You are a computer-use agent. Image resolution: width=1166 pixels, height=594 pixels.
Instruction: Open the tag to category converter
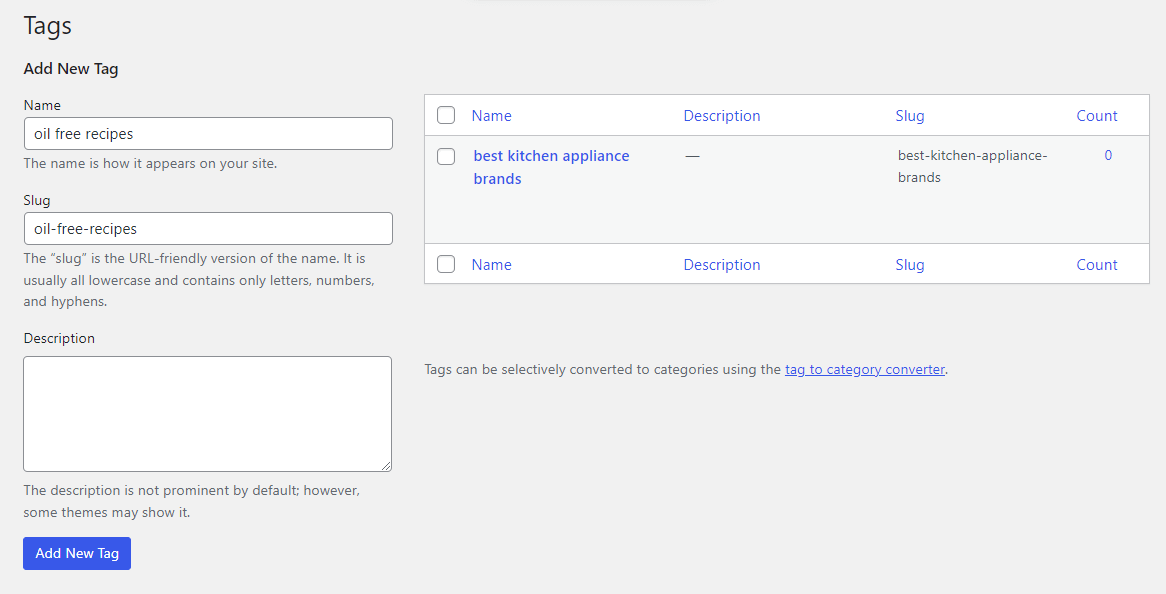(864, 369)
